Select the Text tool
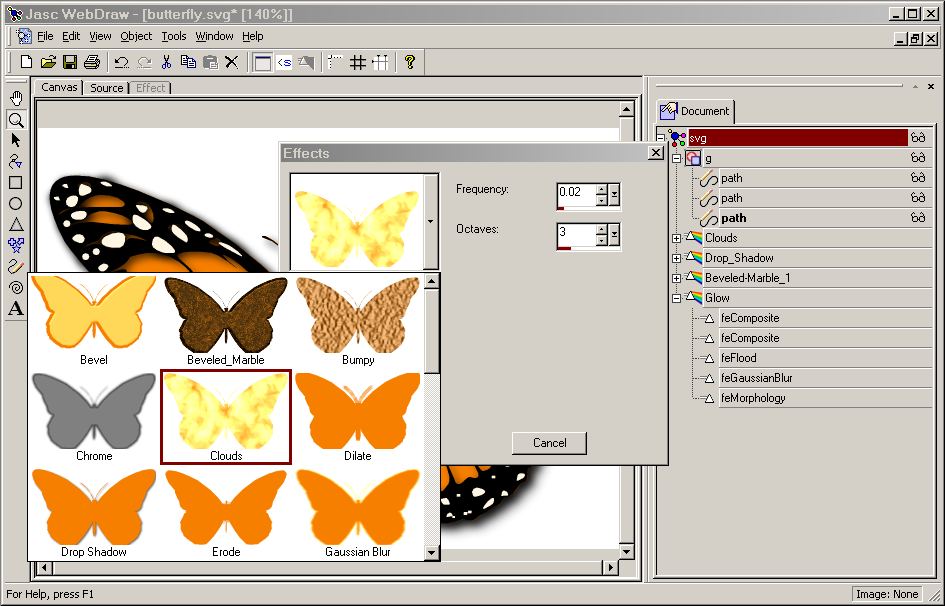The width and height of the screenshot is (945, 606). tap(16, 308)
